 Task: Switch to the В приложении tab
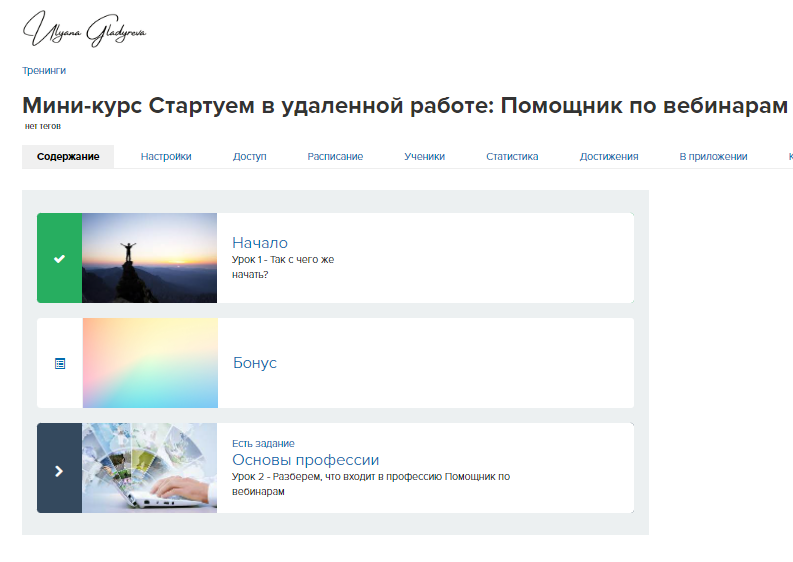[x=713, y=156]
